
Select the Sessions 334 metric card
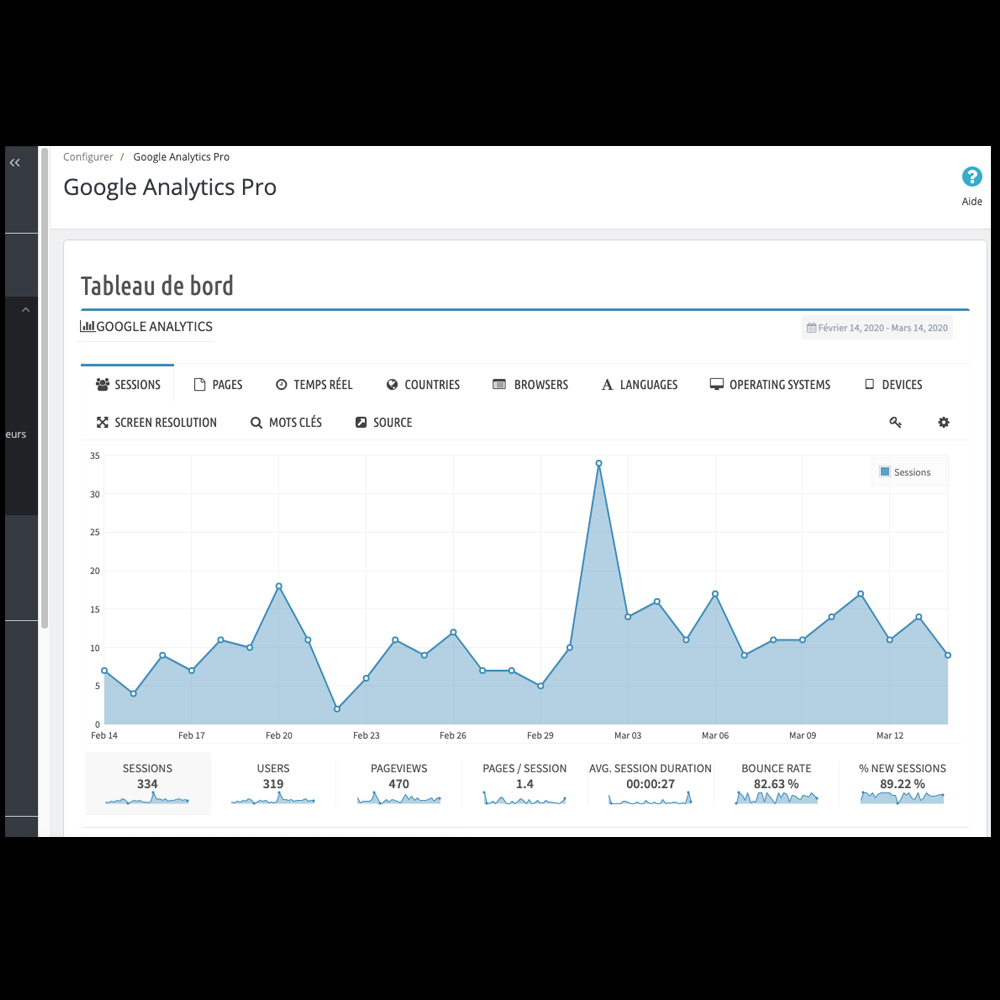pyautogui.click(x=147, y=783)
